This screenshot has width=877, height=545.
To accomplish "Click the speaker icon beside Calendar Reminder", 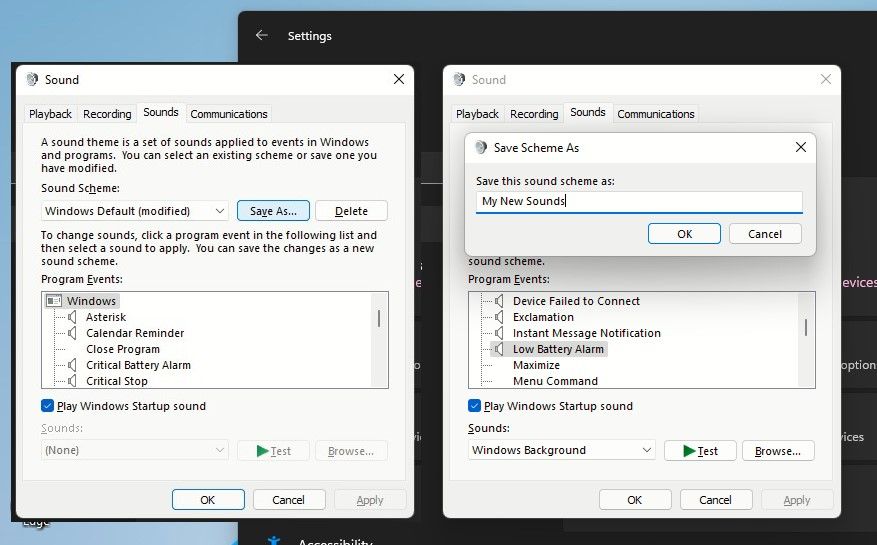I will click(x=72, y=333).
